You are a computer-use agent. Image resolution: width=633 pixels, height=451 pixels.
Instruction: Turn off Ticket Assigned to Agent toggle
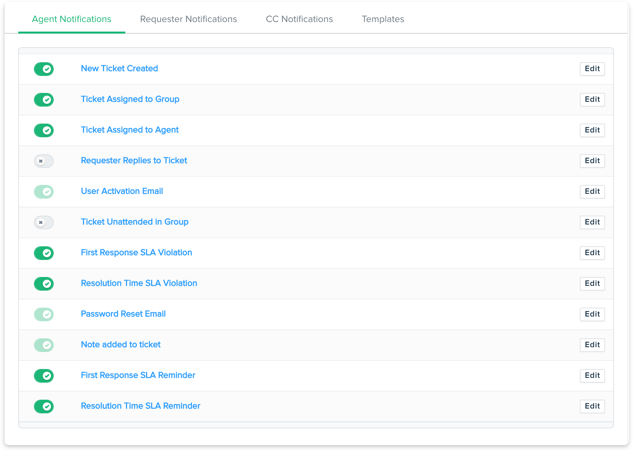click(44, 130)
